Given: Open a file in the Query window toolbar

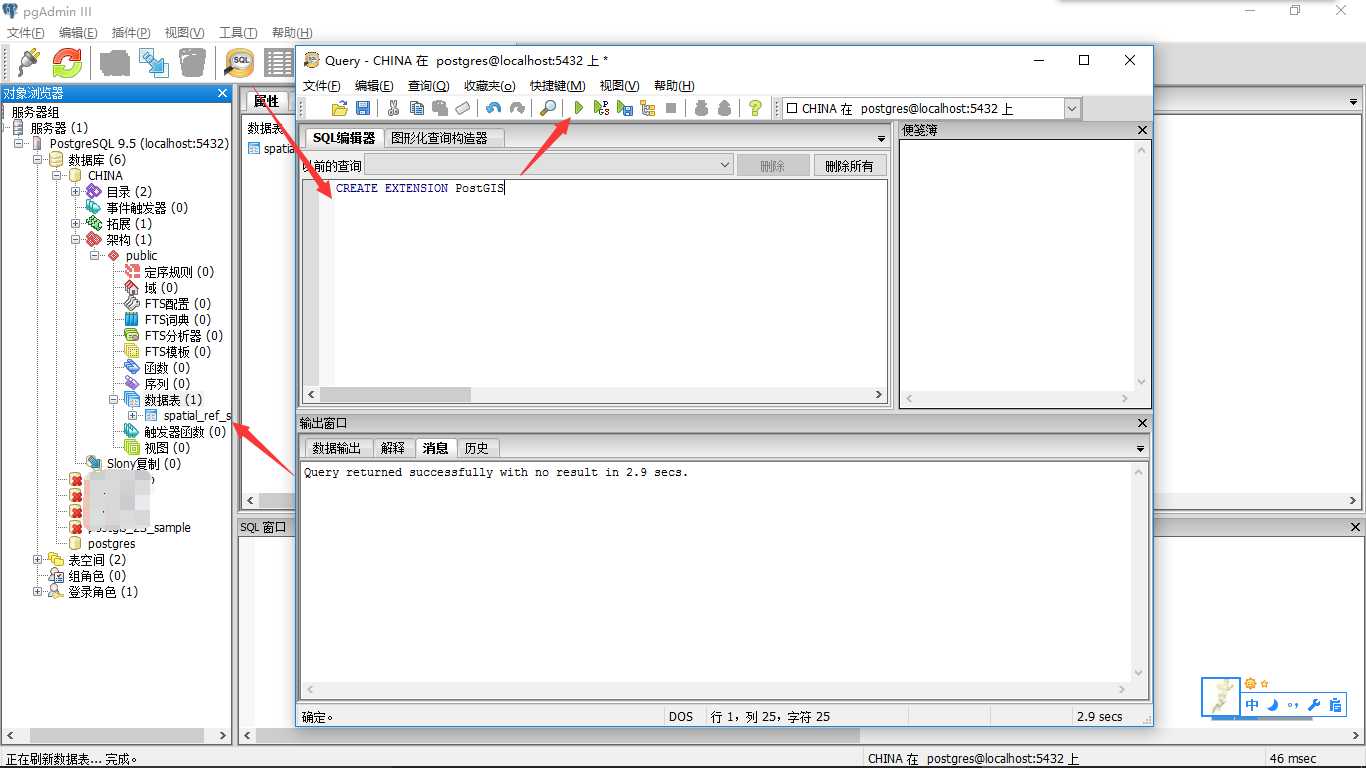Looking at the screenshot, I should tap(339, 108).
